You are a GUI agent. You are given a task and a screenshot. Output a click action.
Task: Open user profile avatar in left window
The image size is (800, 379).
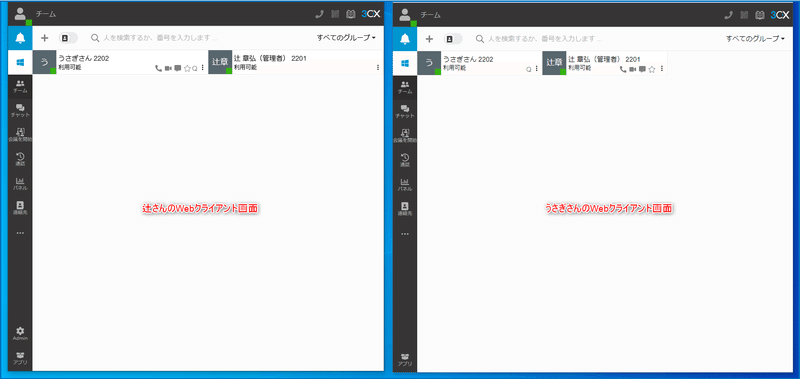tap(21, 14)
